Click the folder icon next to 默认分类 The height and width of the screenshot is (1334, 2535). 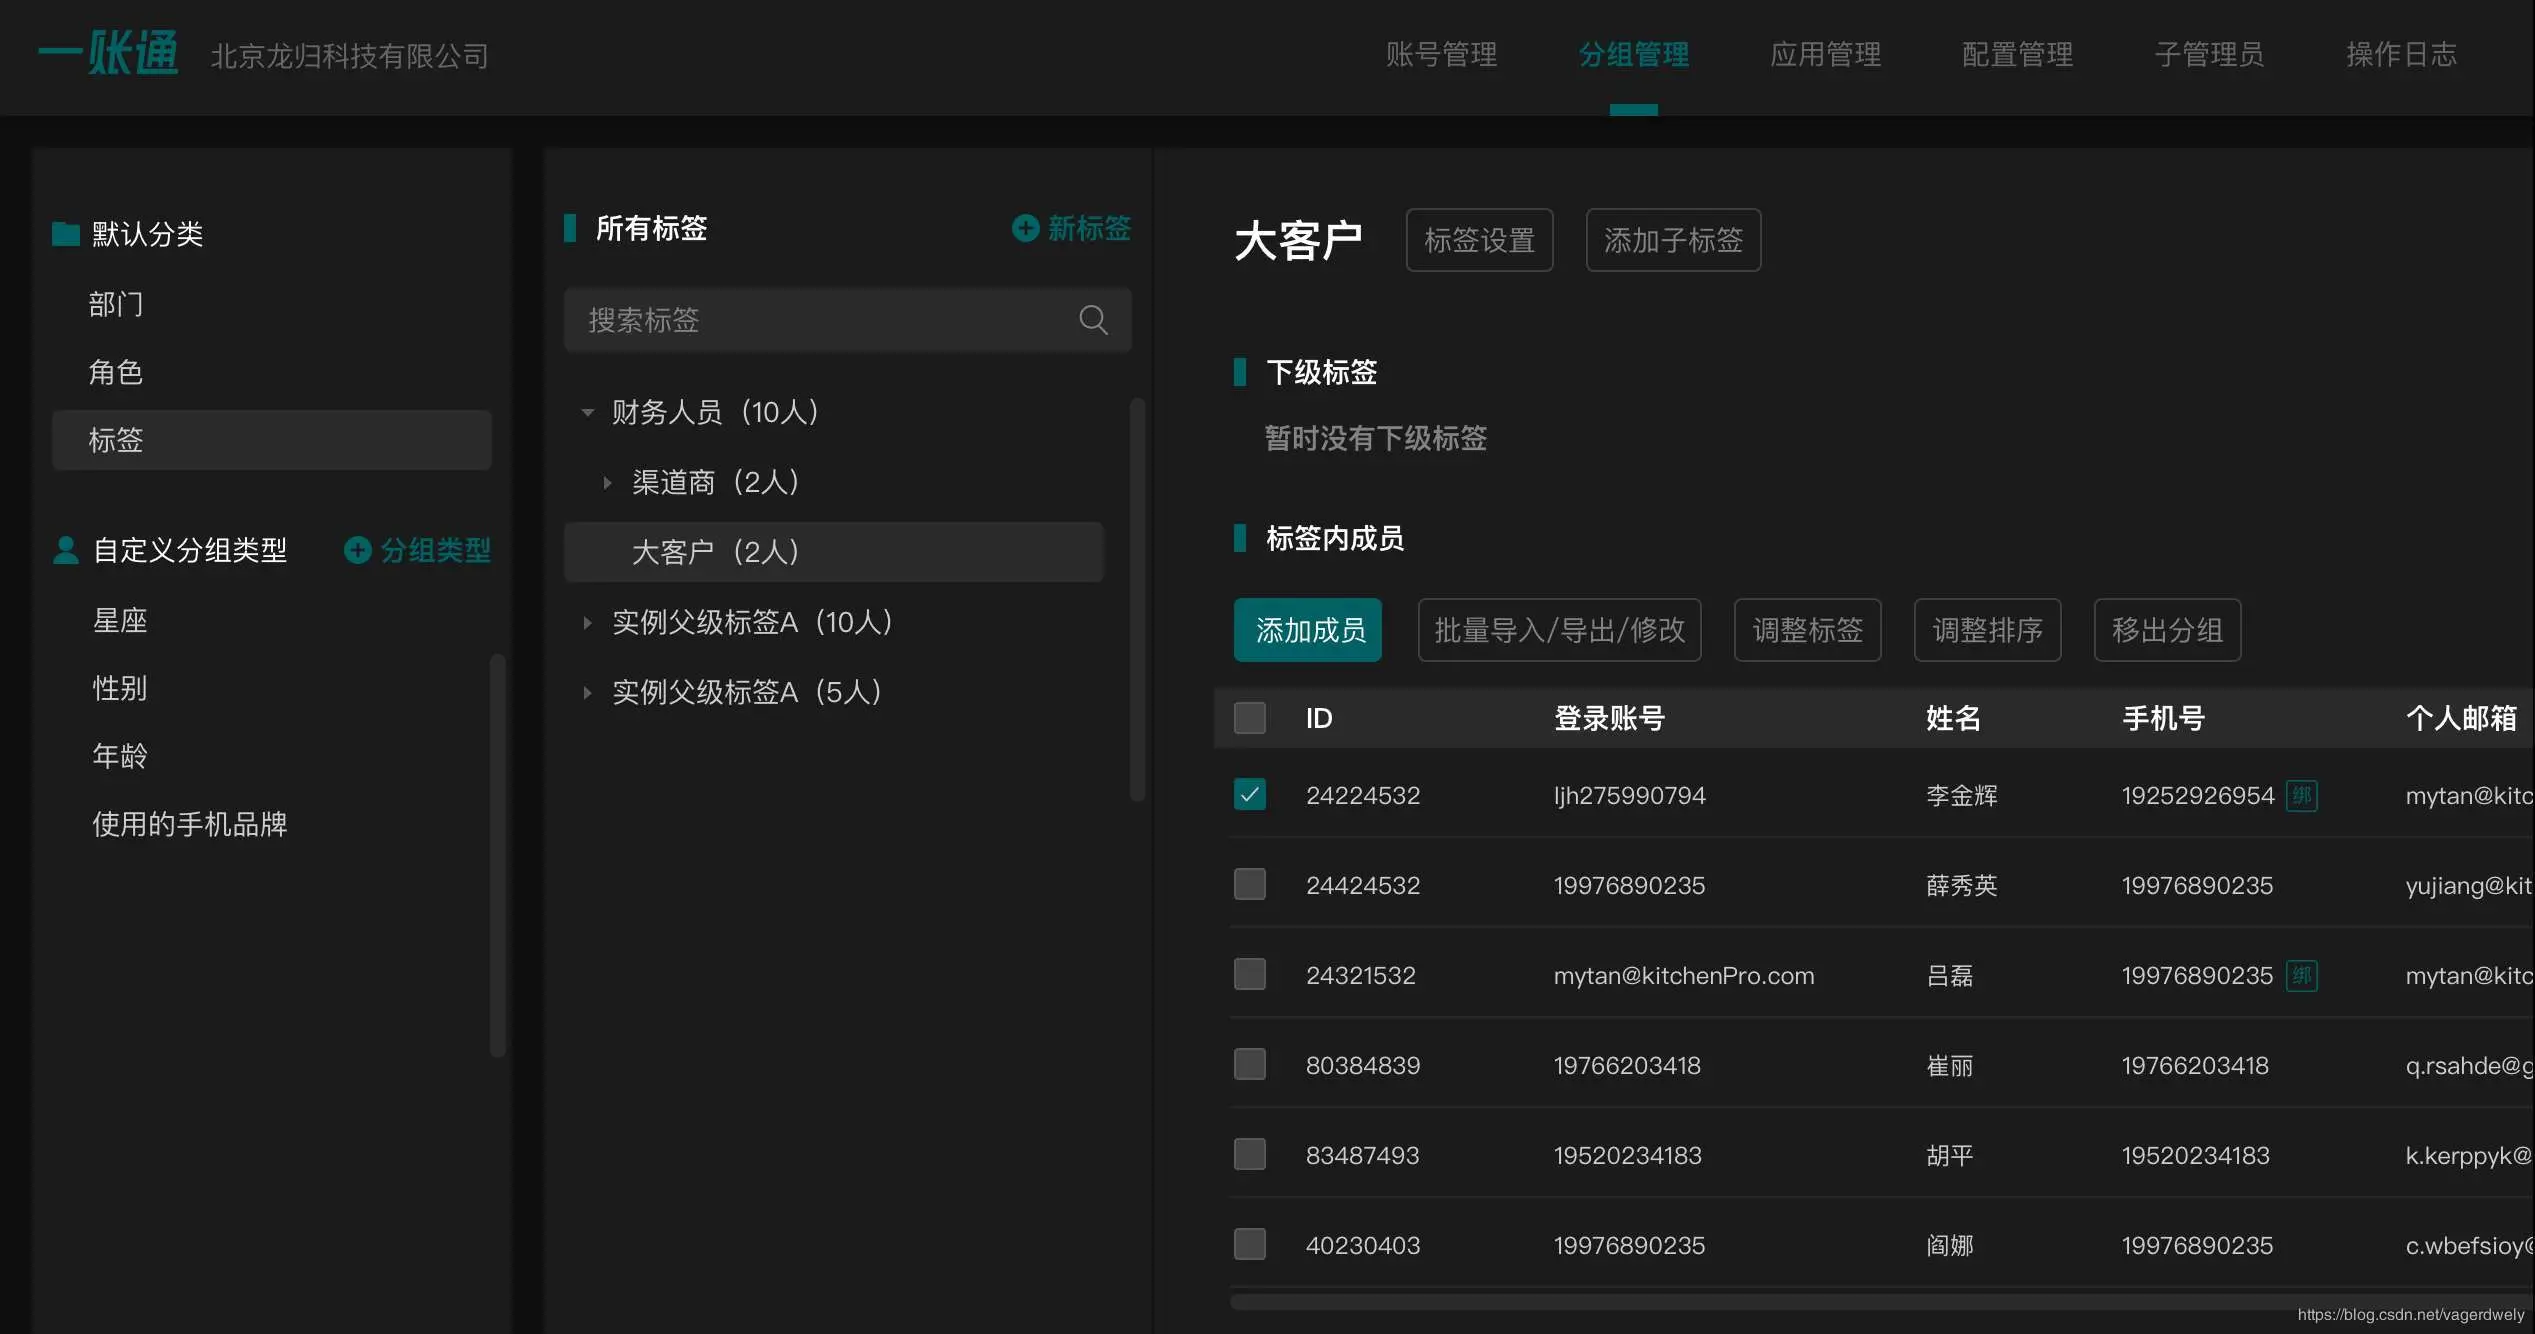(x=66, y=234)
